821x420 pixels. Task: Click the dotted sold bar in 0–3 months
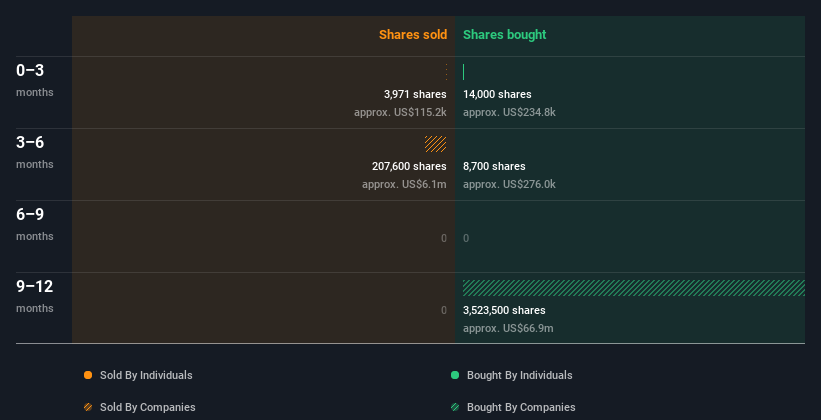[x=446, y=72]
